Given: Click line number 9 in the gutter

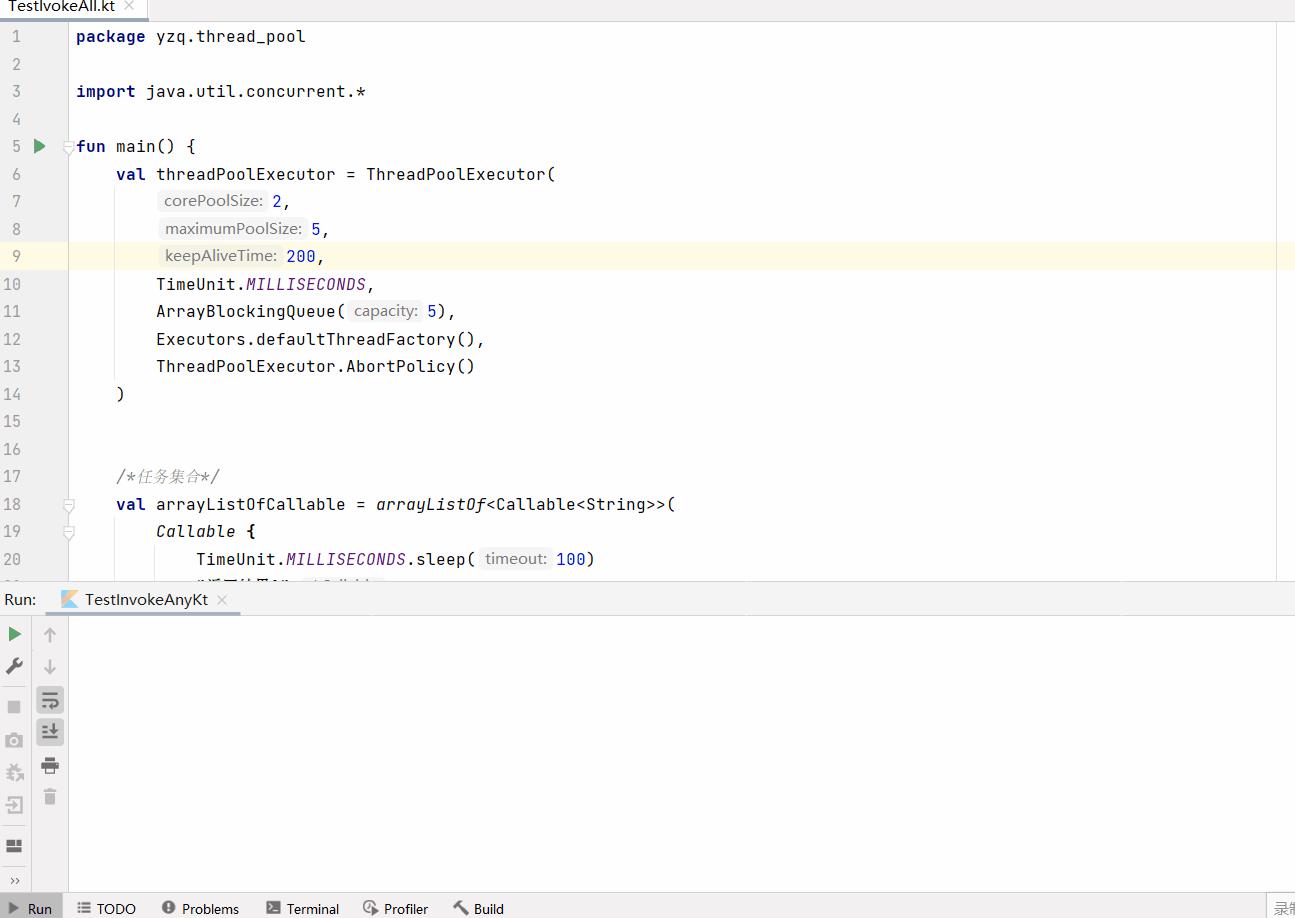Looking at the screenshot, I should click(x=16, y=256).
